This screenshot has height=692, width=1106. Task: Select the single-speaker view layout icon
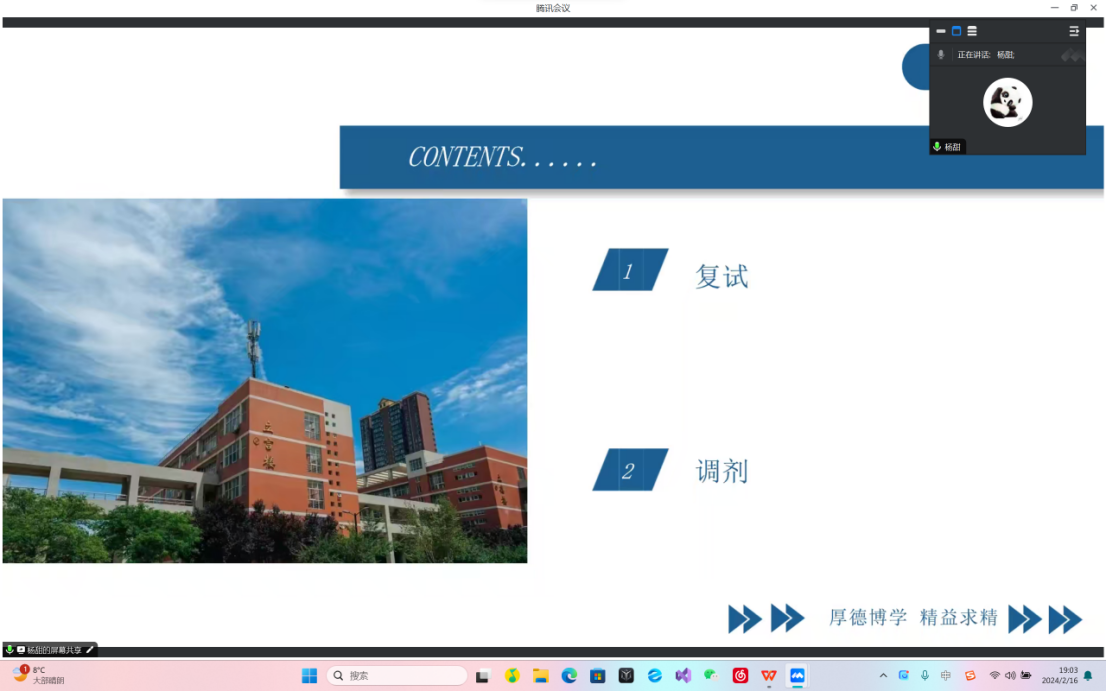tap(956, 31)
